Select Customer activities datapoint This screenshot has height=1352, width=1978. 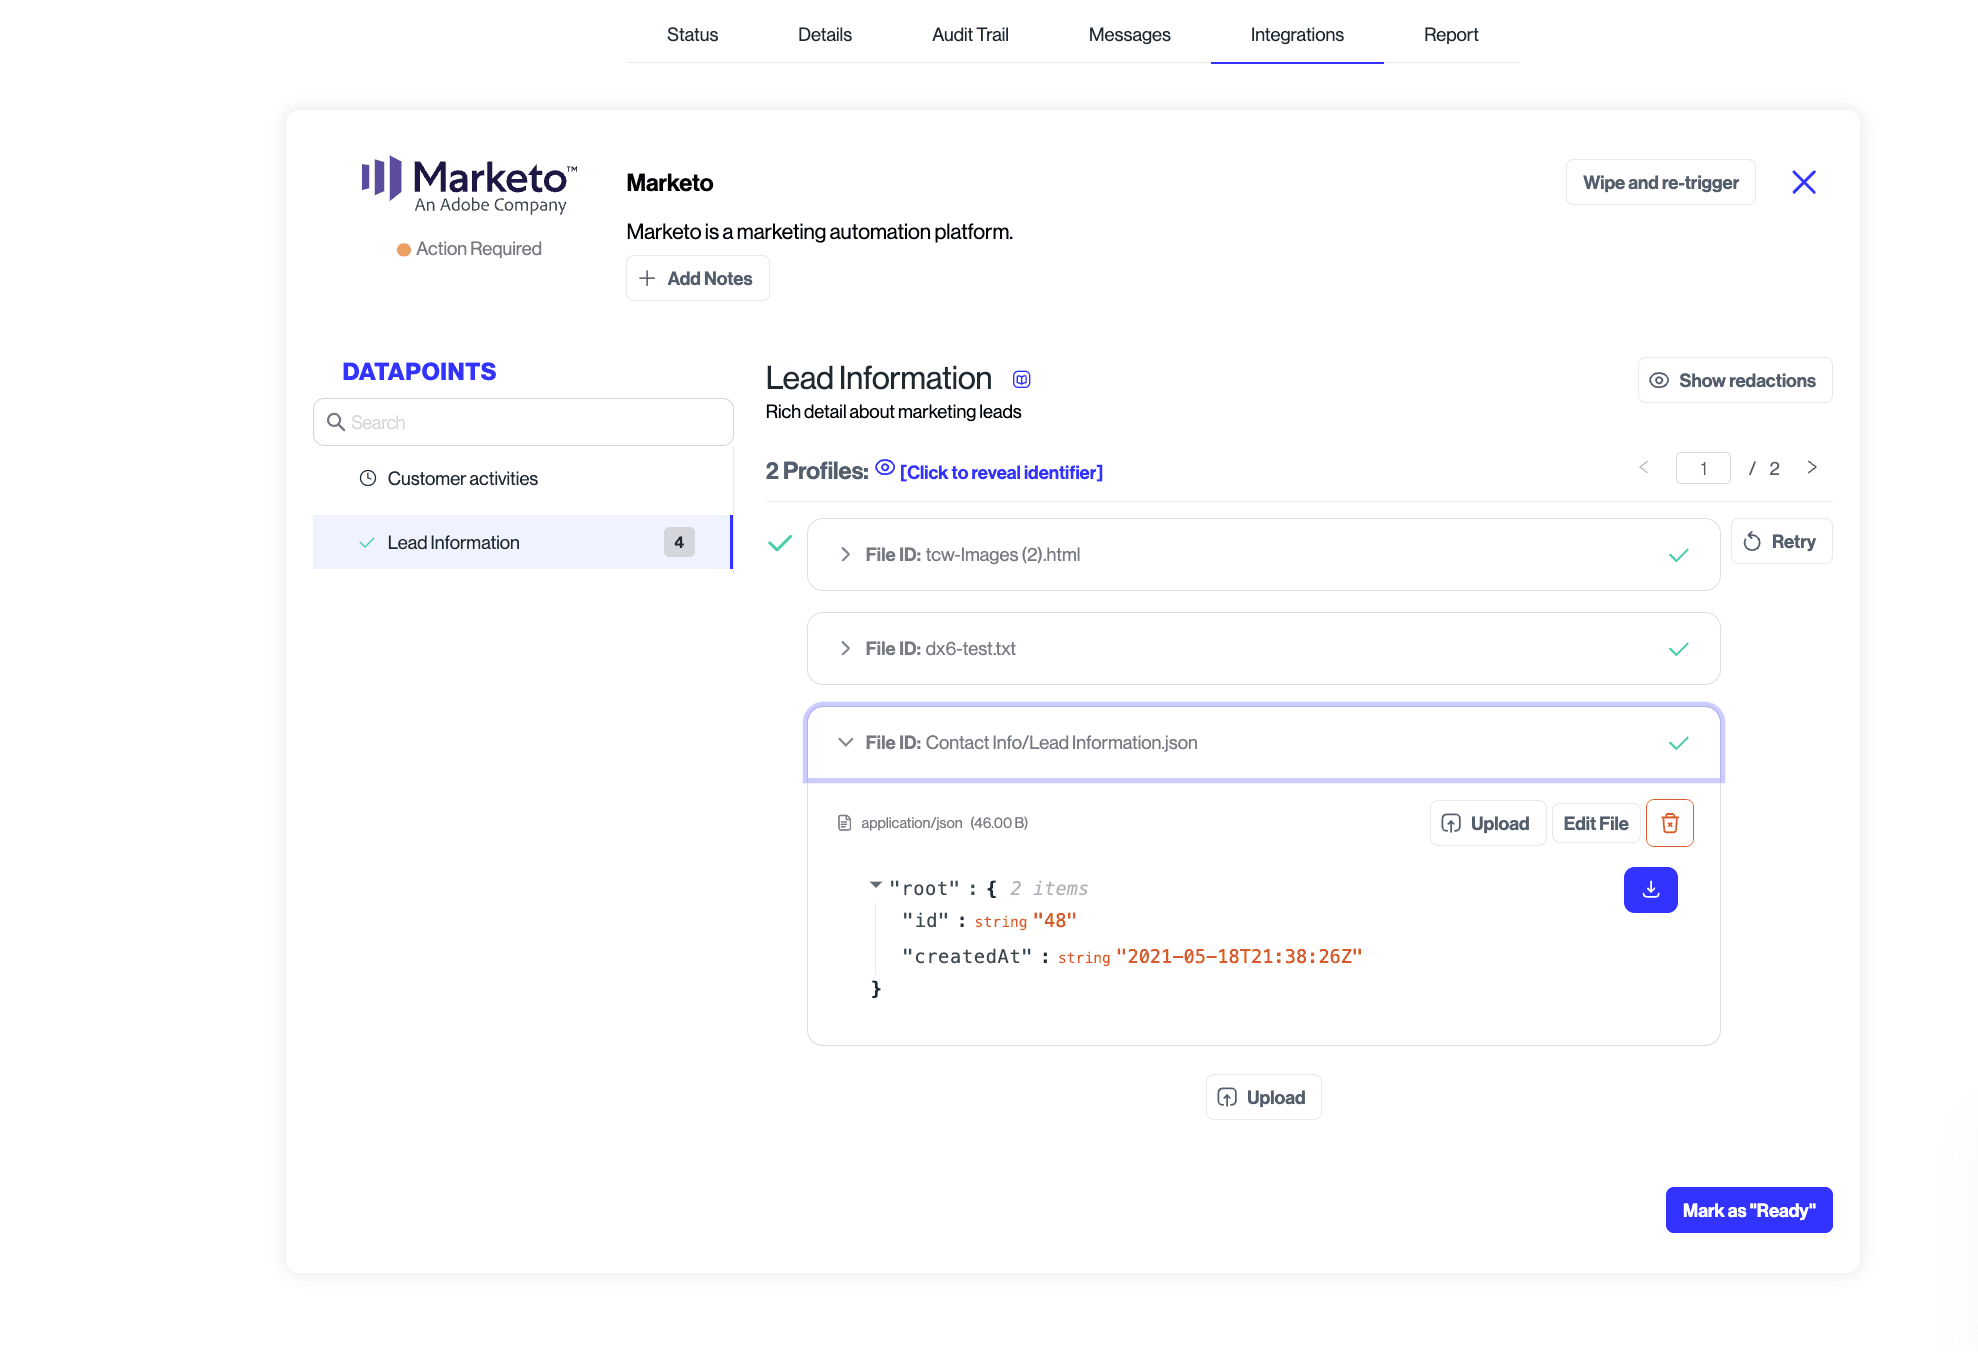(462, 478)
